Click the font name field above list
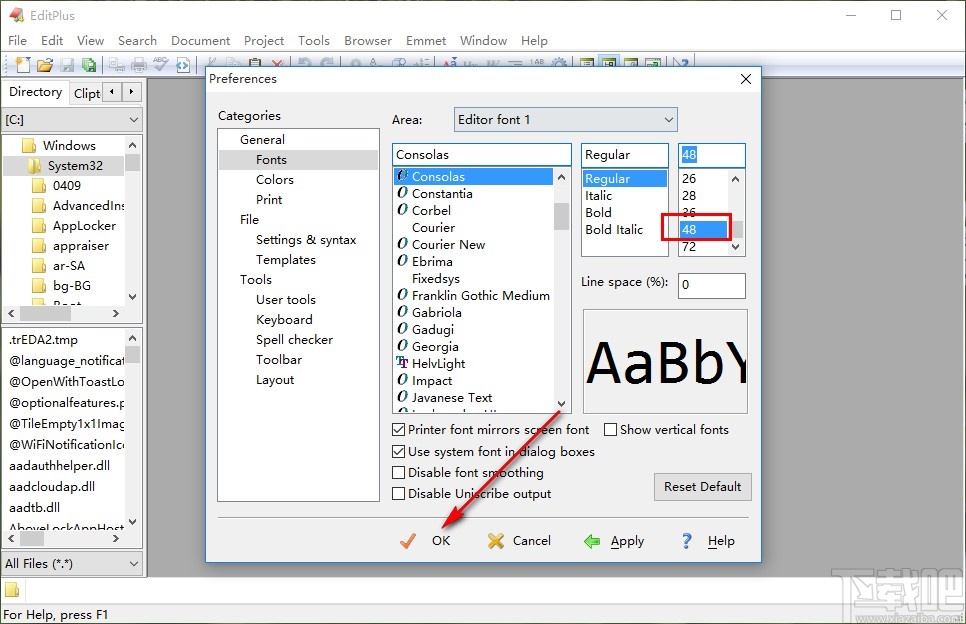 [482, 155]
